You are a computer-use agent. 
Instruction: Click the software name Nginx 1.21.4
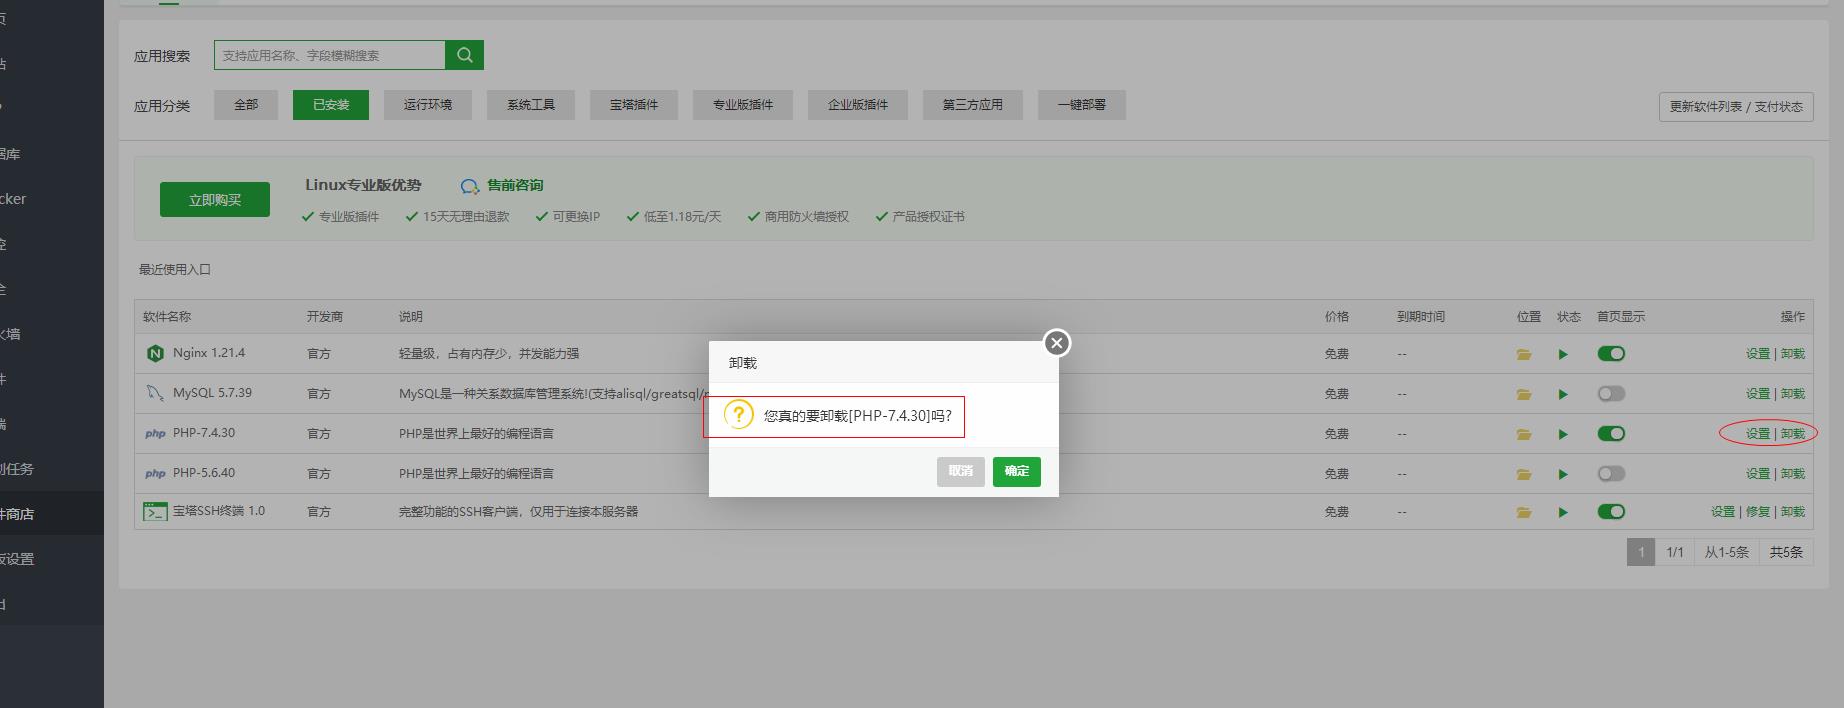tap(209, 353)
